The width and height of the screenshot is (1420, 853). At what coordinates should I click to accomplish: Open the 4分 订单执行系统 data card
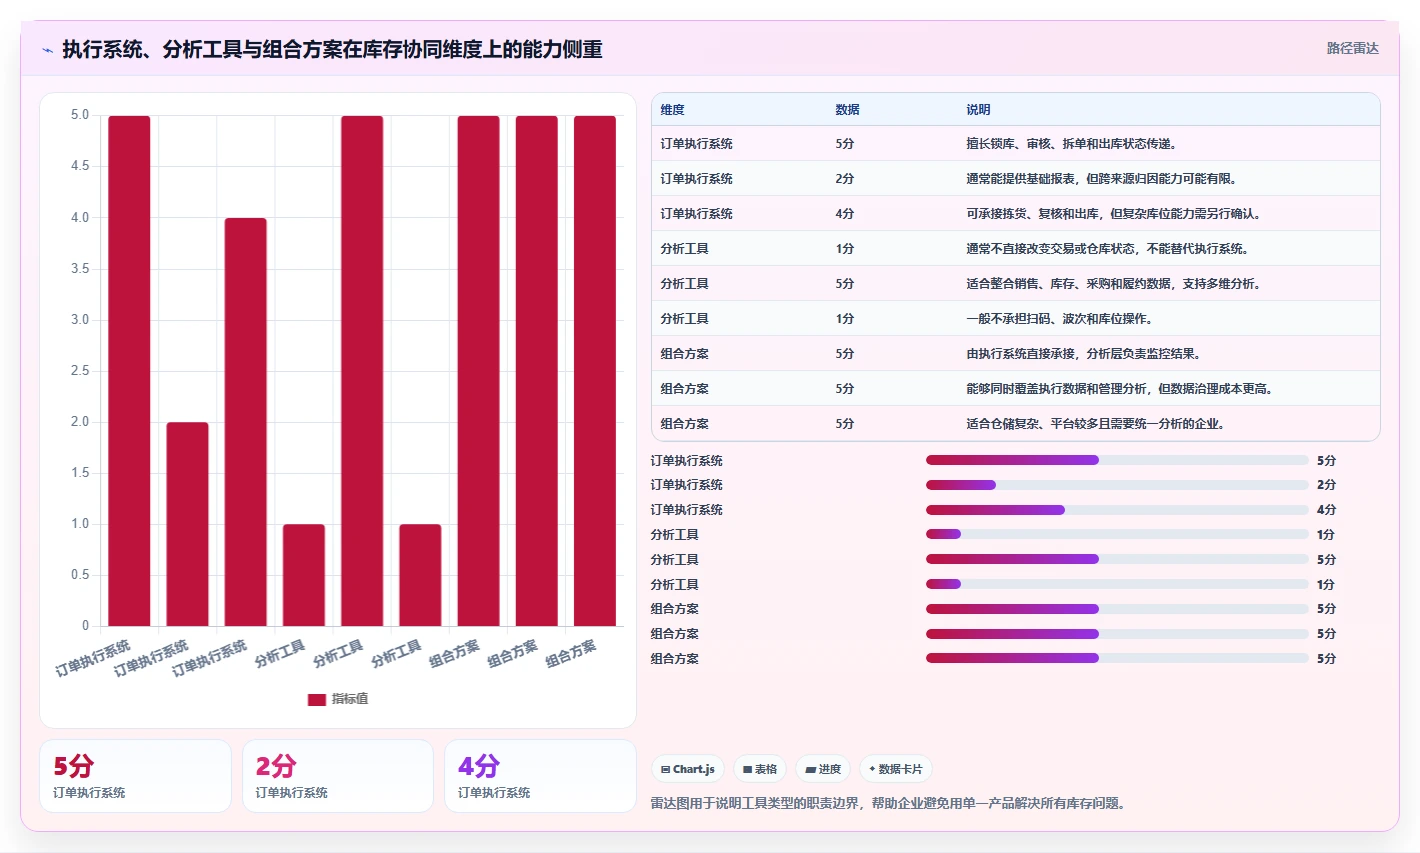pyautogui.click(x=540, y=776)
